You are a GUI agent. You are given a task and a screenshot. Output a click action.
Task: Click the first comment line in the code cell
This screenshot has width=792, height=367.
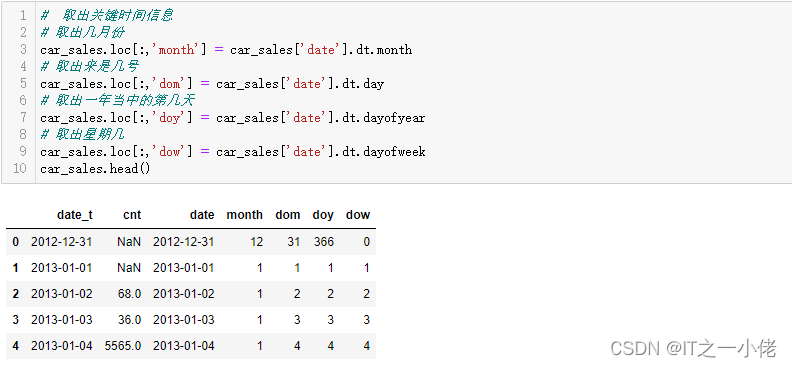pos(107,16)
